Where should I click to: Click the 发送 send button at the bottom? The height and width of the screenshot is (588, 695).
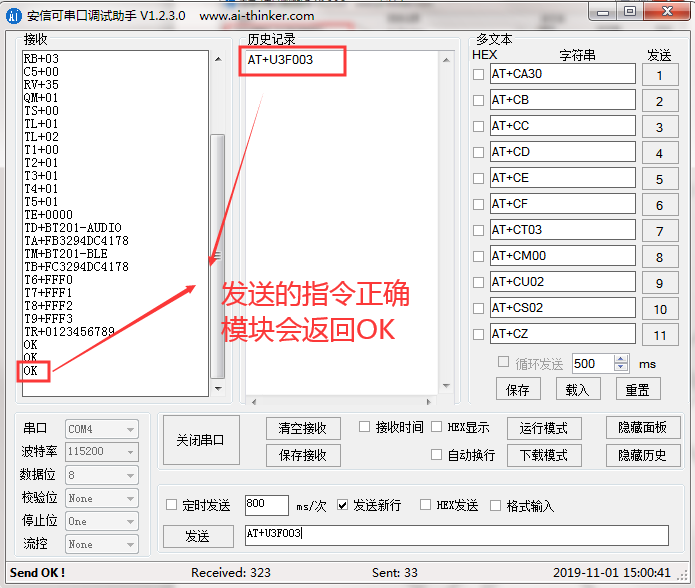[x=198, y=536]
